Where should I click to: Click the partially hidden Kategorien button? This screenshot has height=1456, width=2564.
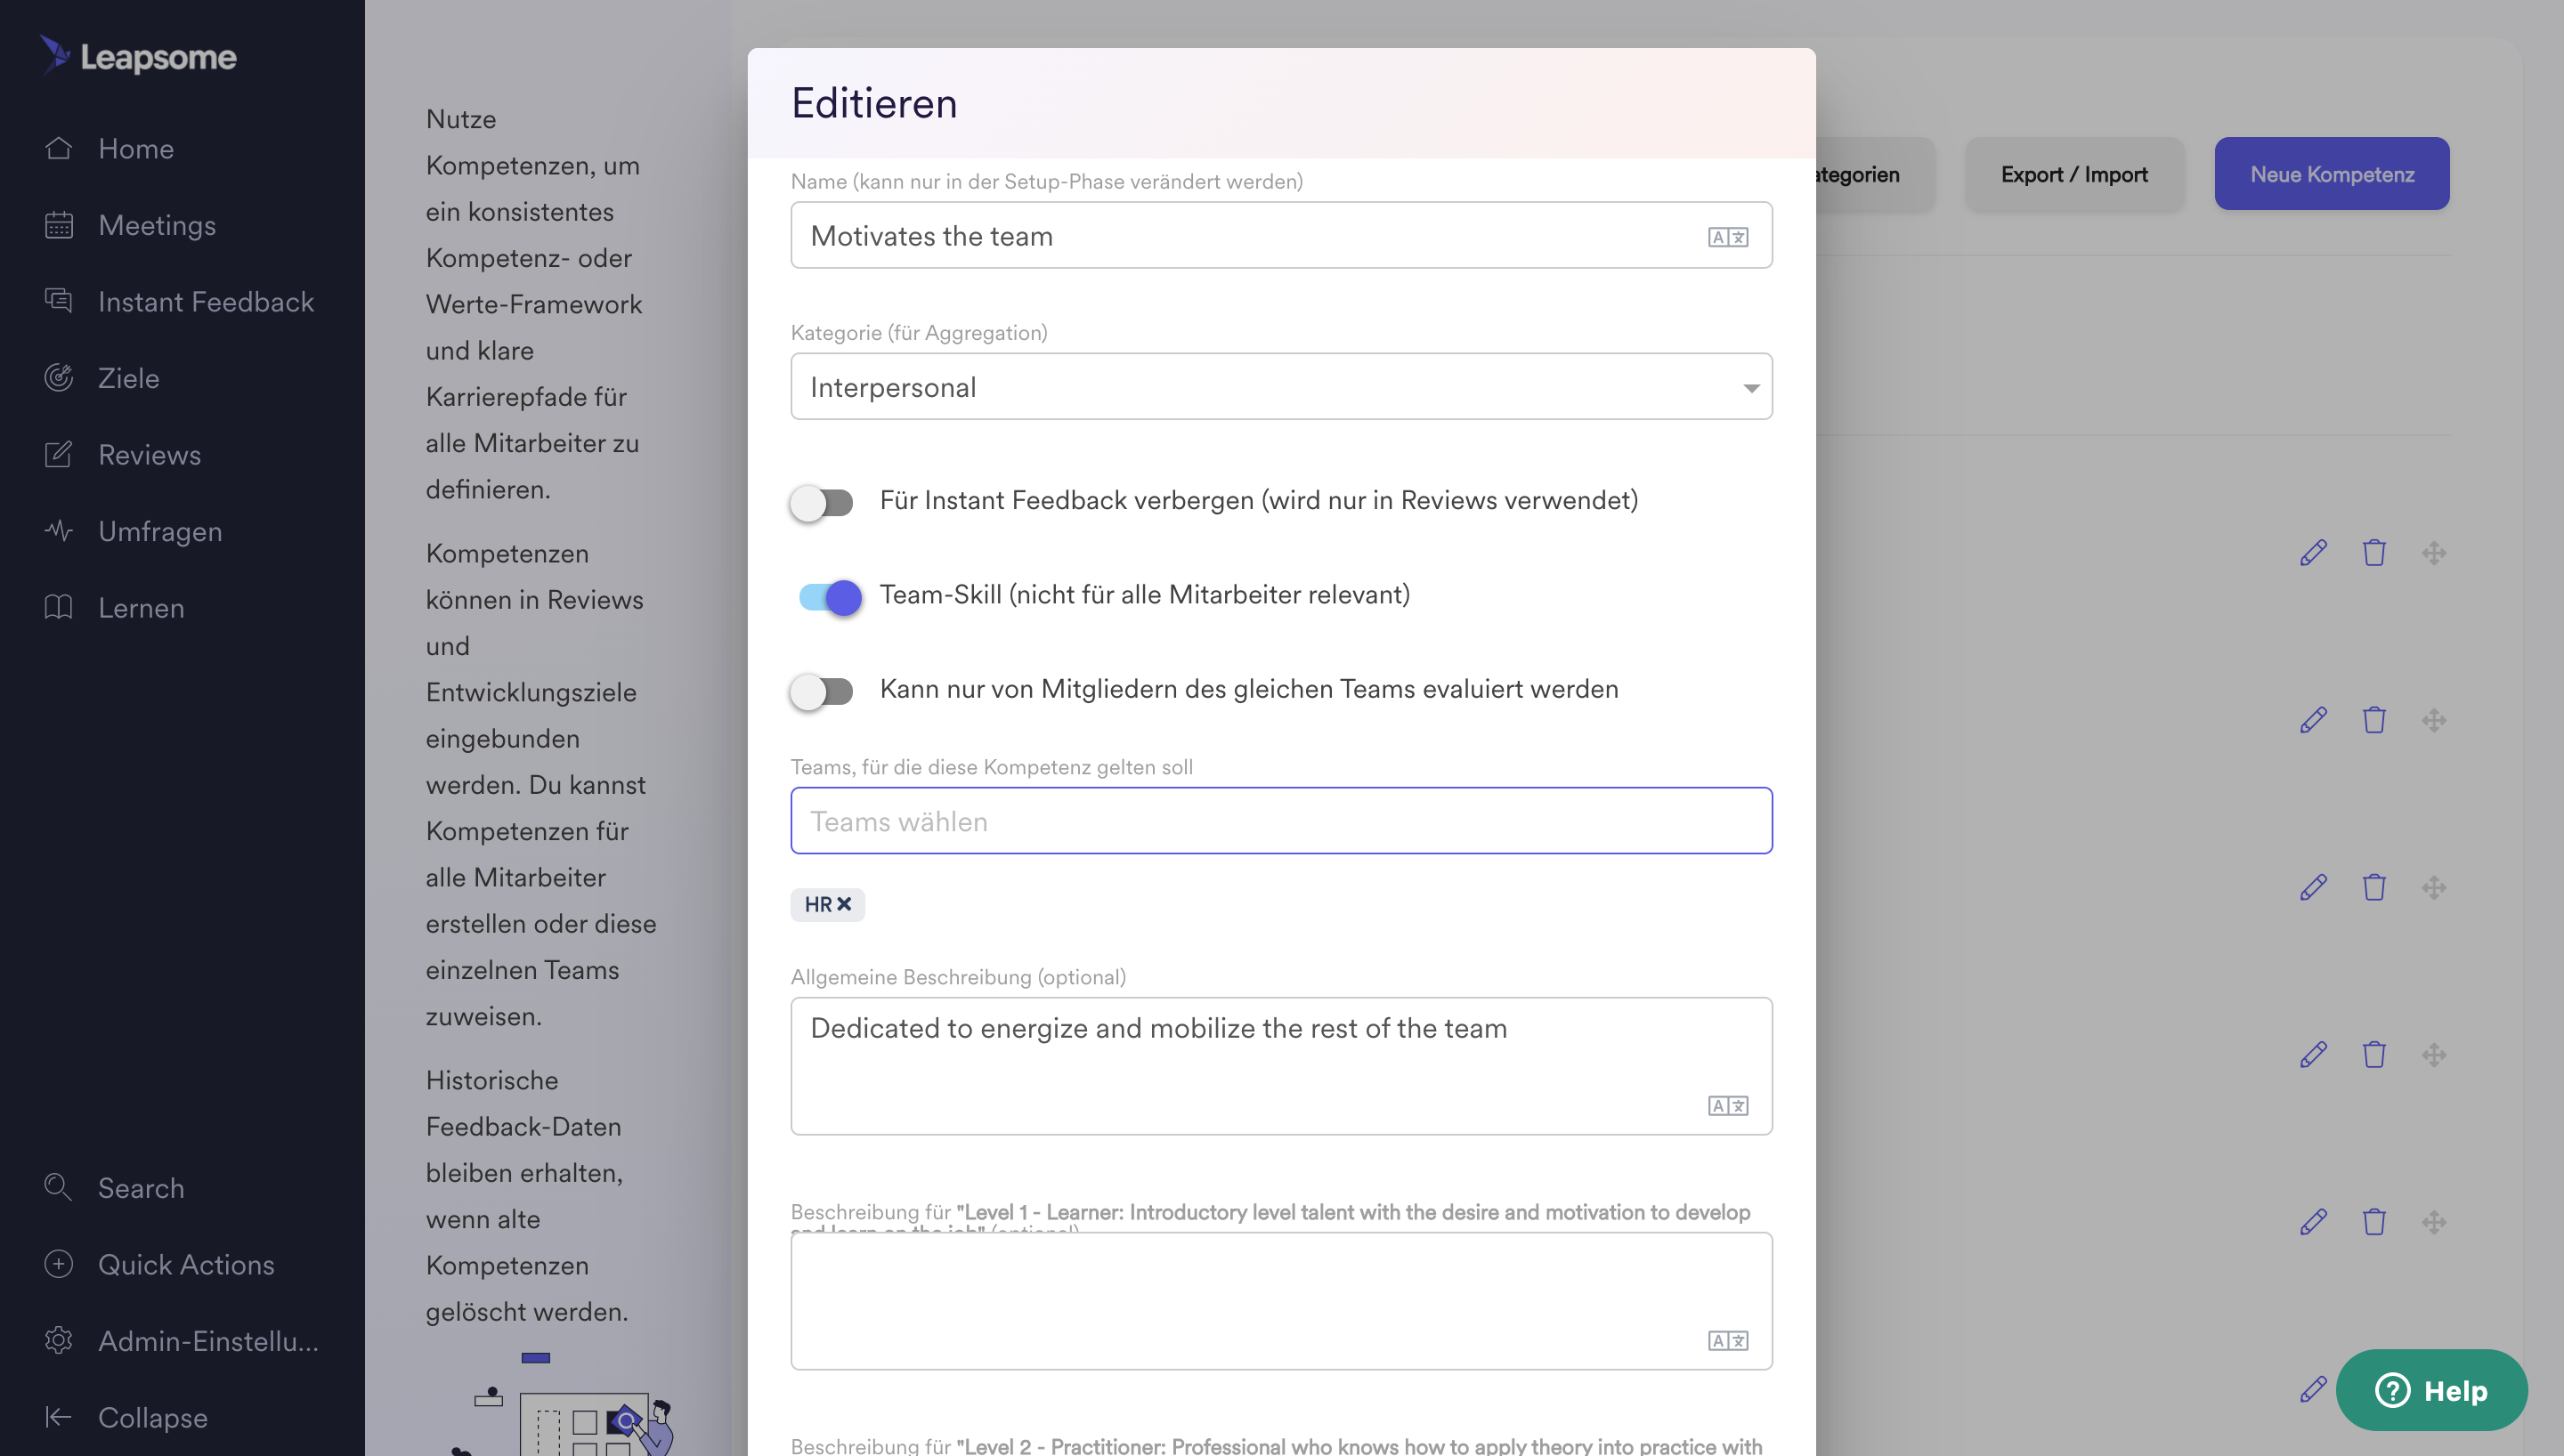[x=1874, y=173]
